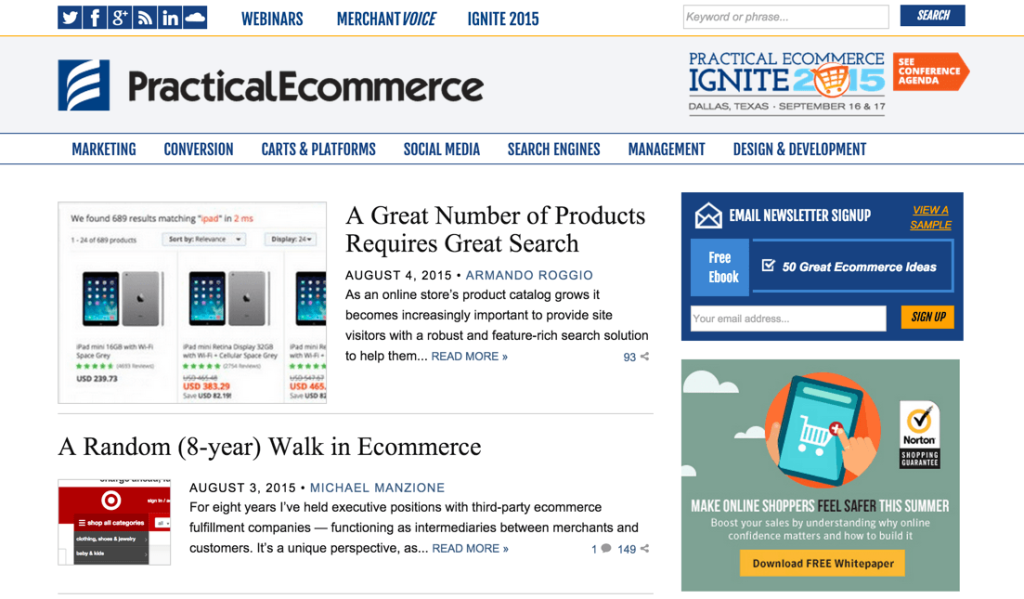Open the email sharing icon in the header
Viewport: 1024px width, 599px height.
(x=196, y=16)
